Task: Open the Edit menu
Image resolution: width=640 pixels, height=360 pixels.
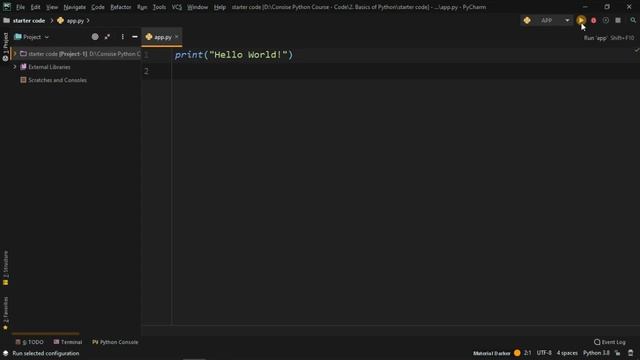Action: (36, 7)
